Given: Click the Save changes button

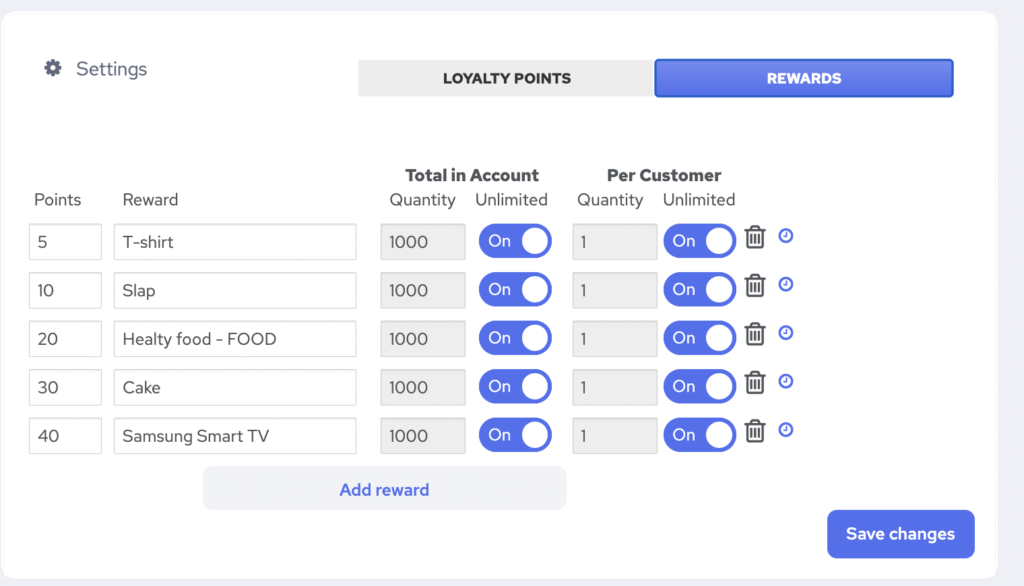Looking at the screenshot, I should pos(900,534).
